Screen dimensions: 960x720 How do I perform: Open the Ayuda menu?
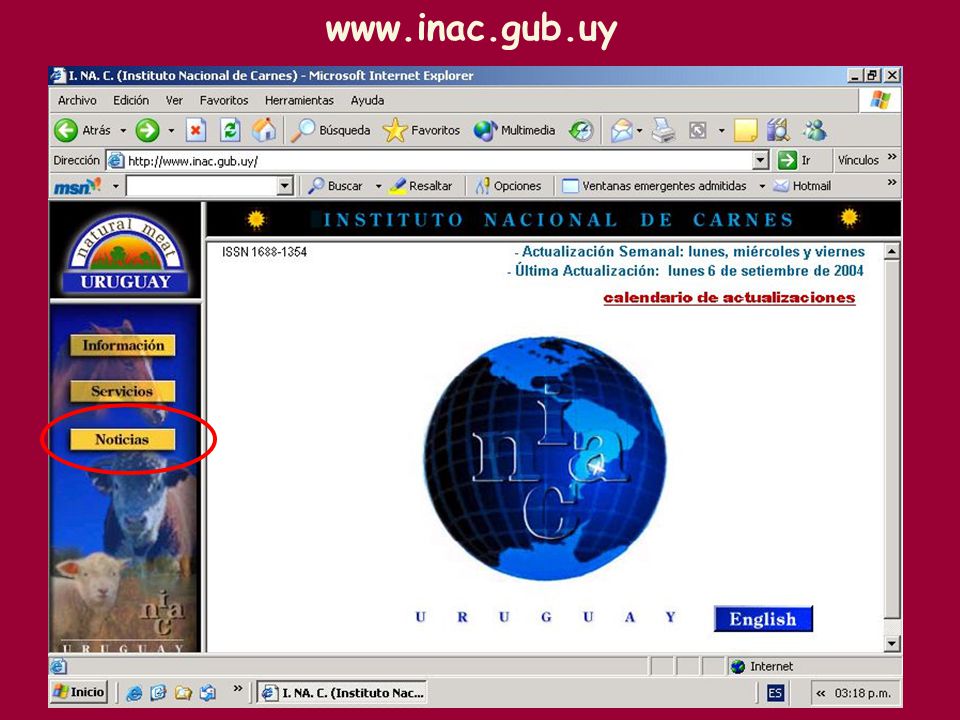pyautogui.click(x=367, y=100)
